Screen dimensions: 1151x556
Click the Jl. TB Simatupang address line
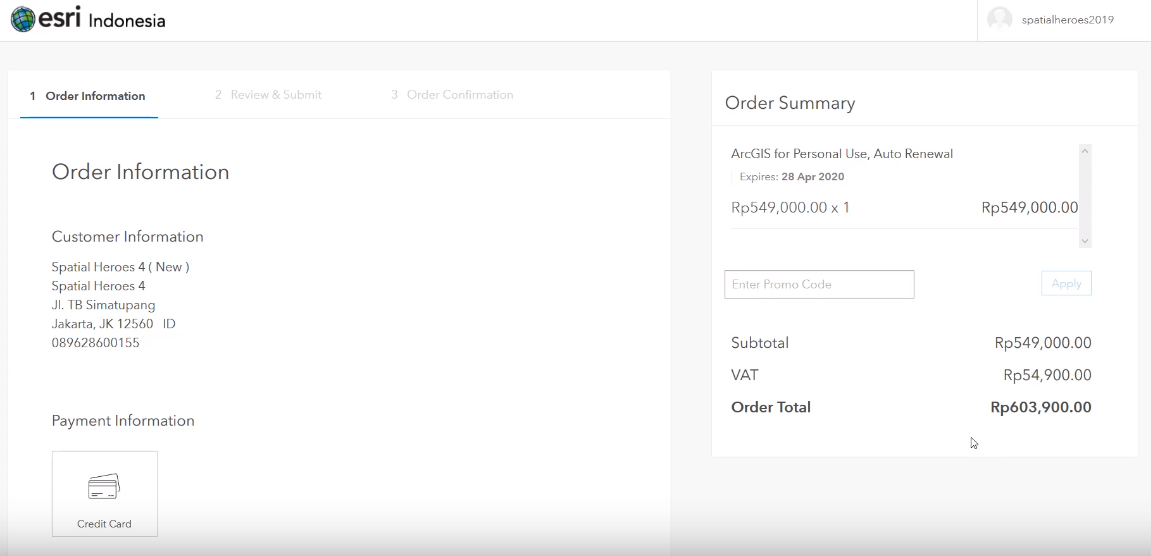click(104, 305)
